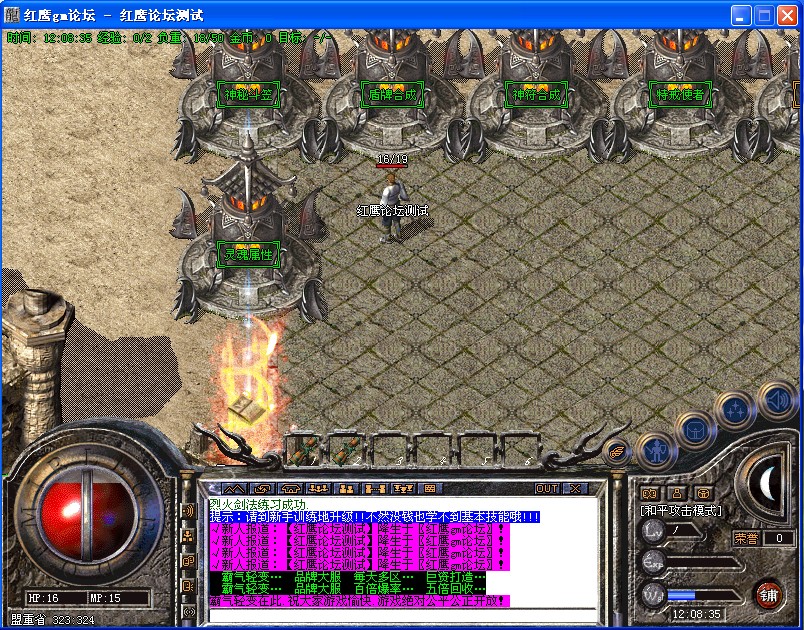Open the red 铺 shop button
Viewport: 804px width, 630px height.
coord(768,595)
